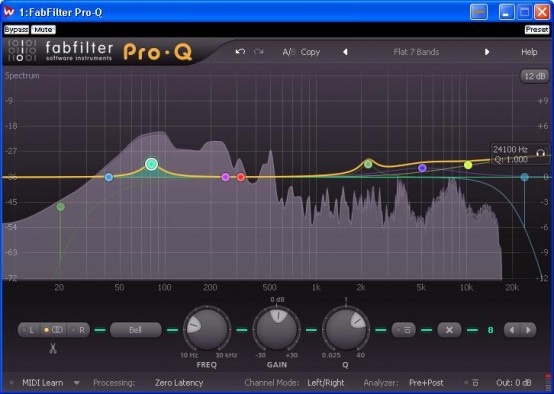
Task: Click the undo arrow icon
Action: point(240,52)
